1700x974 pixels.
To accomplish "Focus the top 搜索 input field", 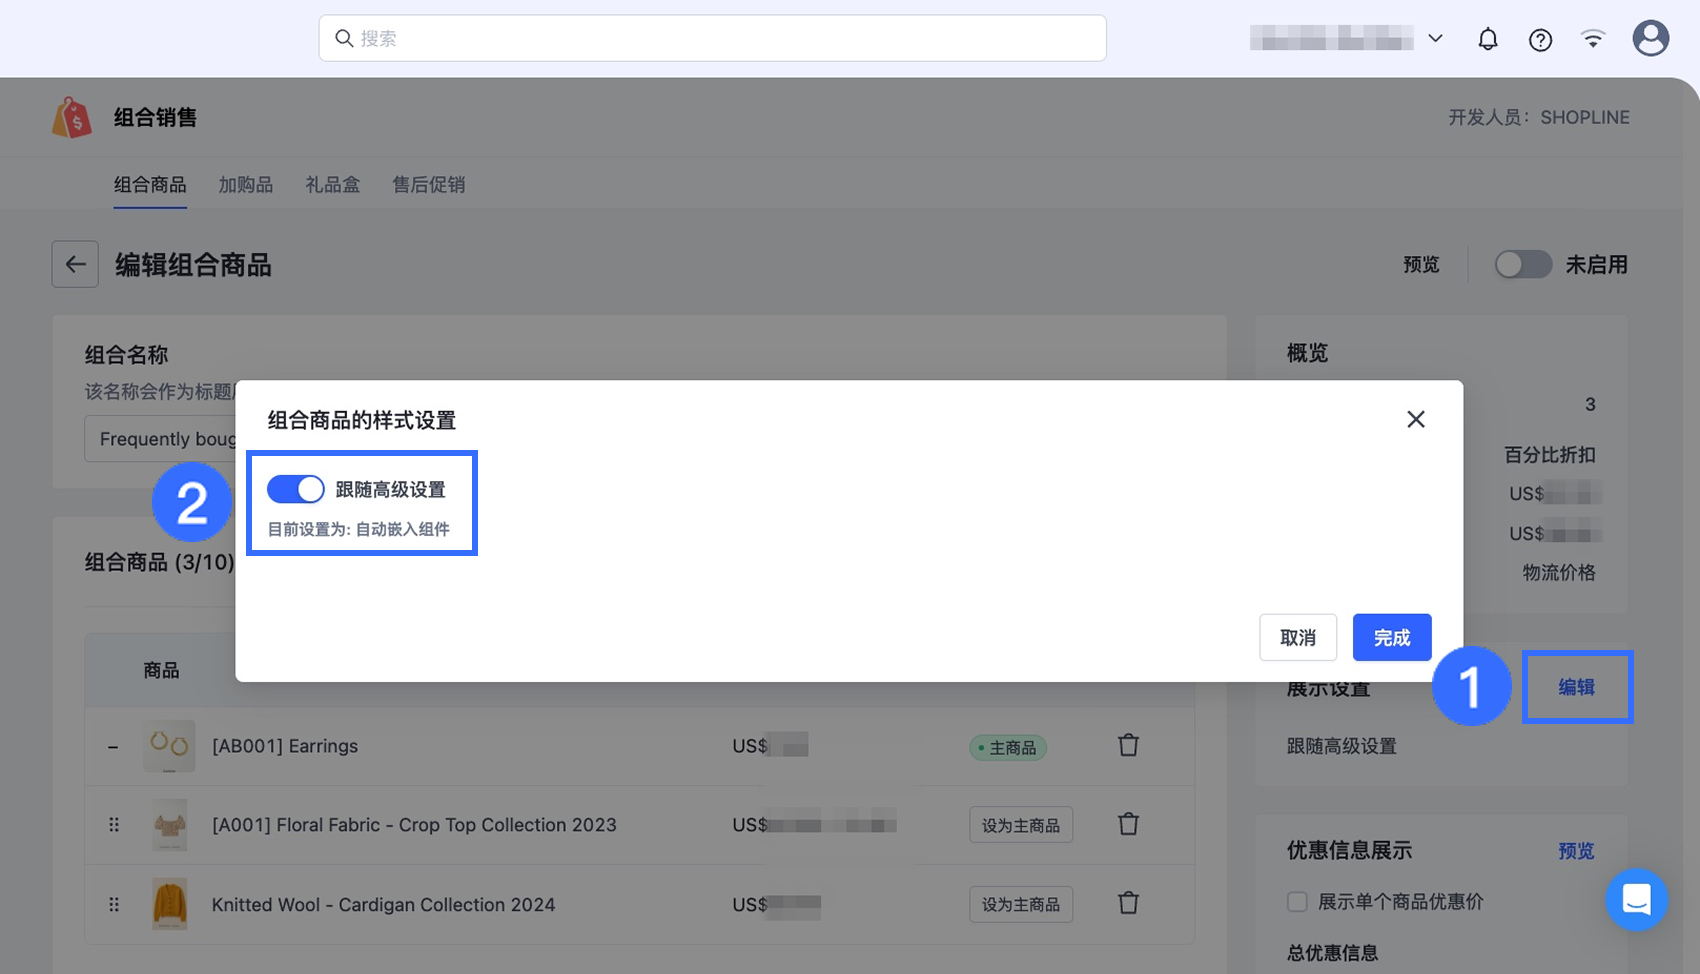I will (x=713, y=38).
